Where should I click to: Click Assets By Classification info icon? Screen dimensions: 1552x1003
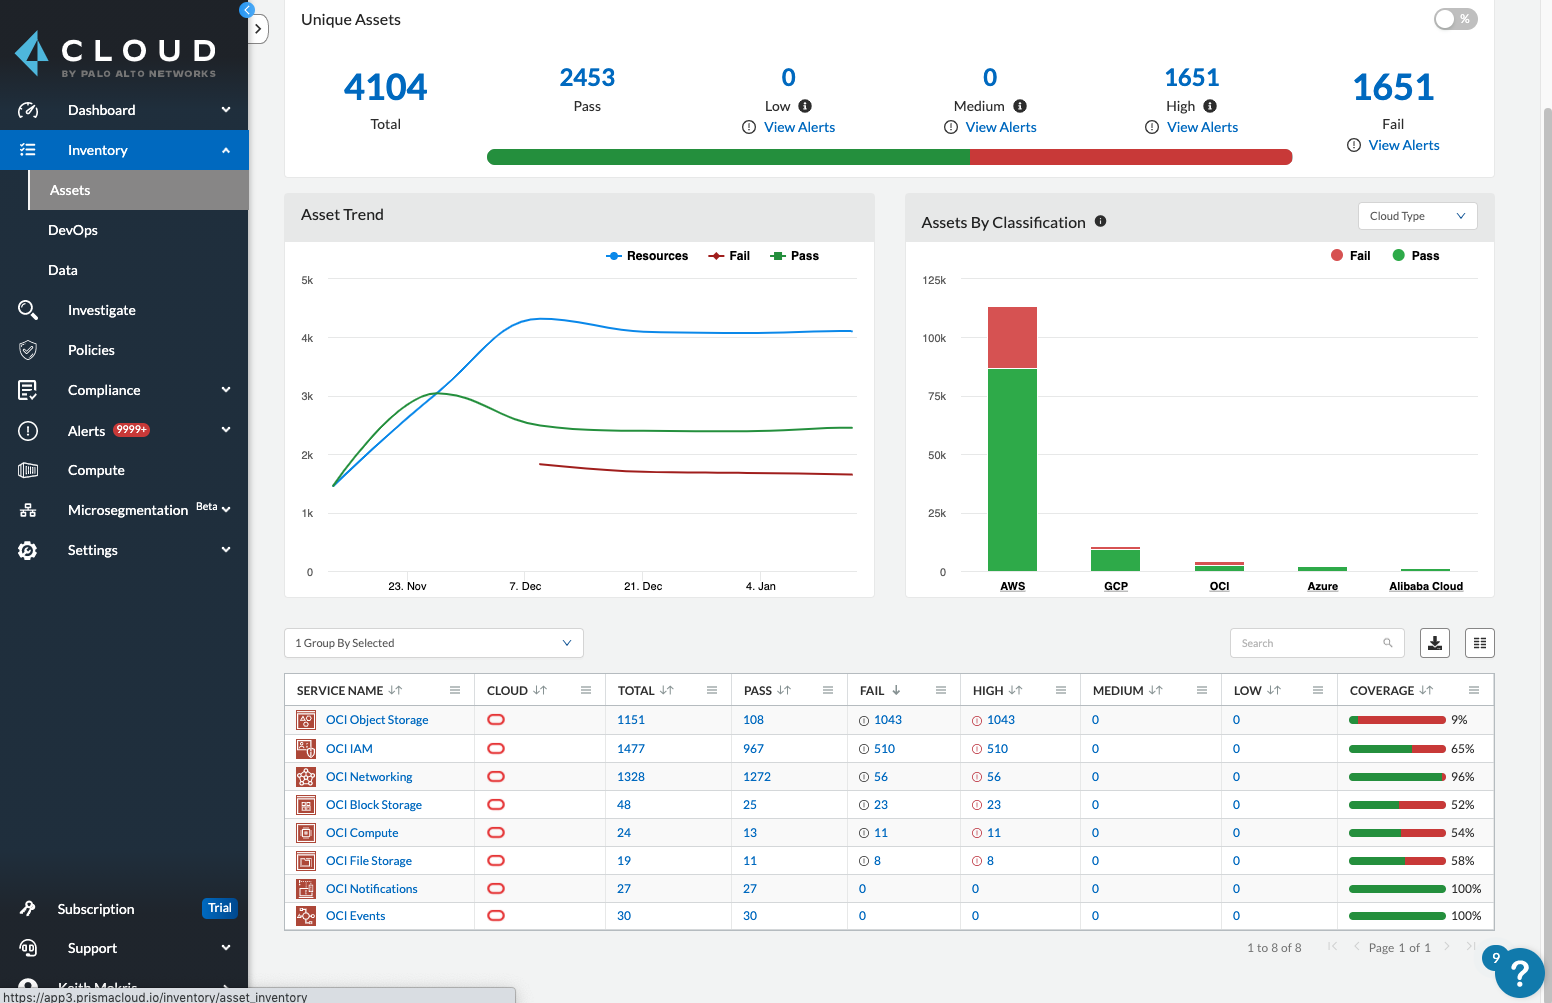tap(1100, 221)
